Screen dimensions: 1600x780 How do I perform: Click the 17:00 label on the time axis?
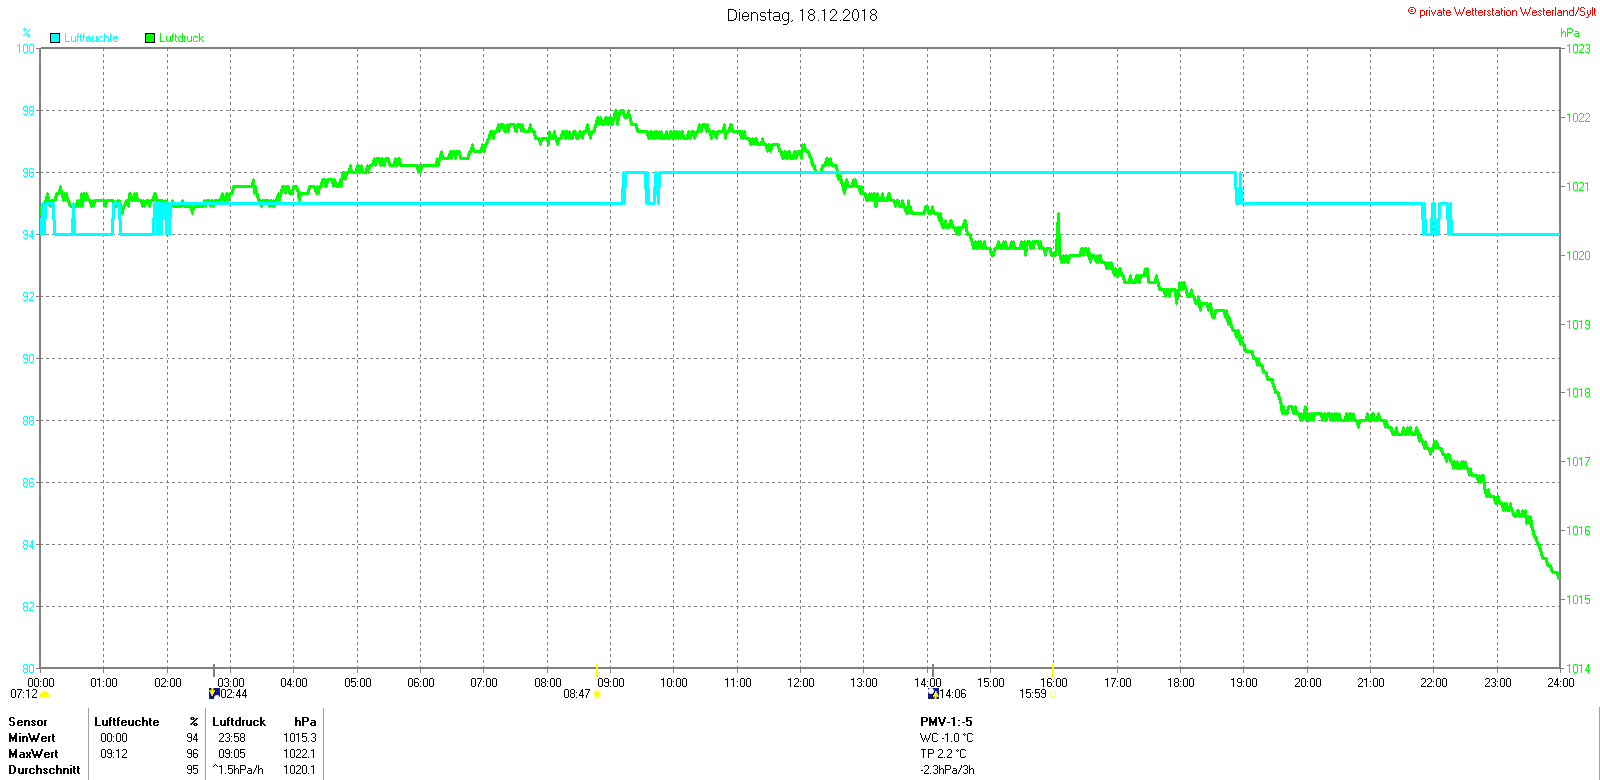click(1118, 683)
